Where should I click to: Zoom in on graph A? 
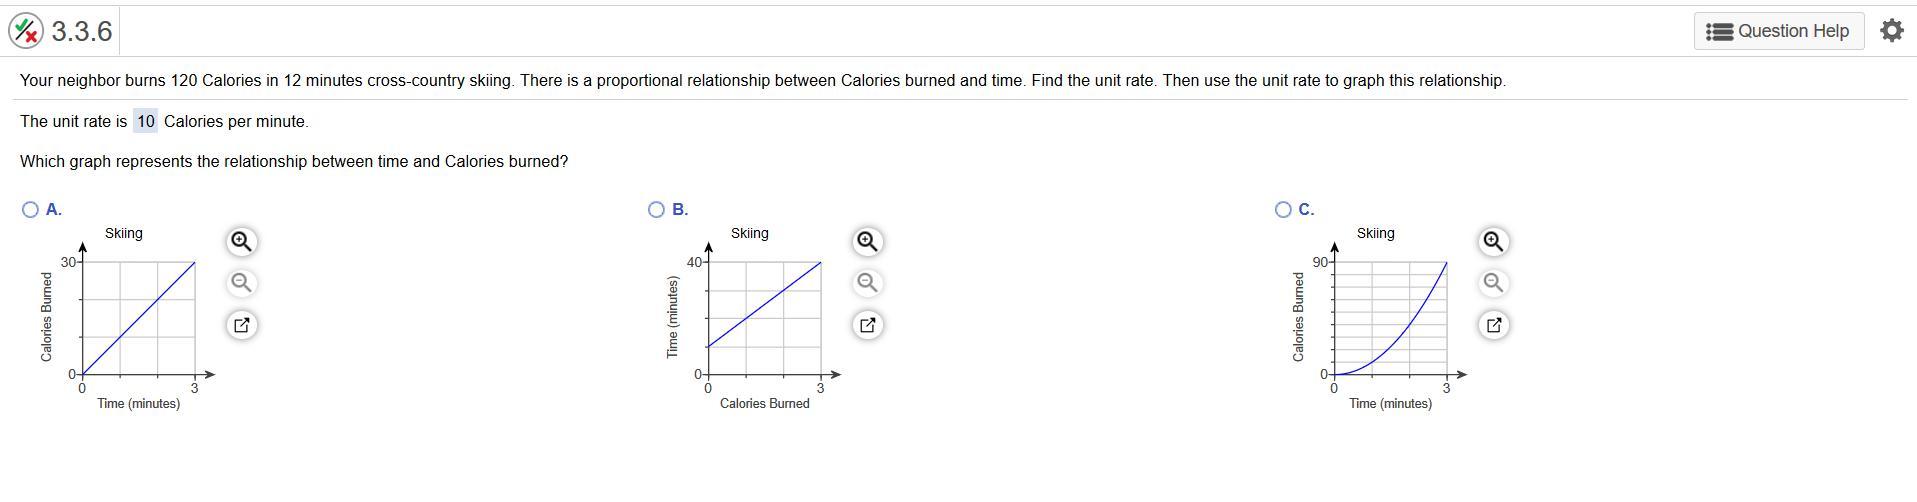(x=241, y=242)
